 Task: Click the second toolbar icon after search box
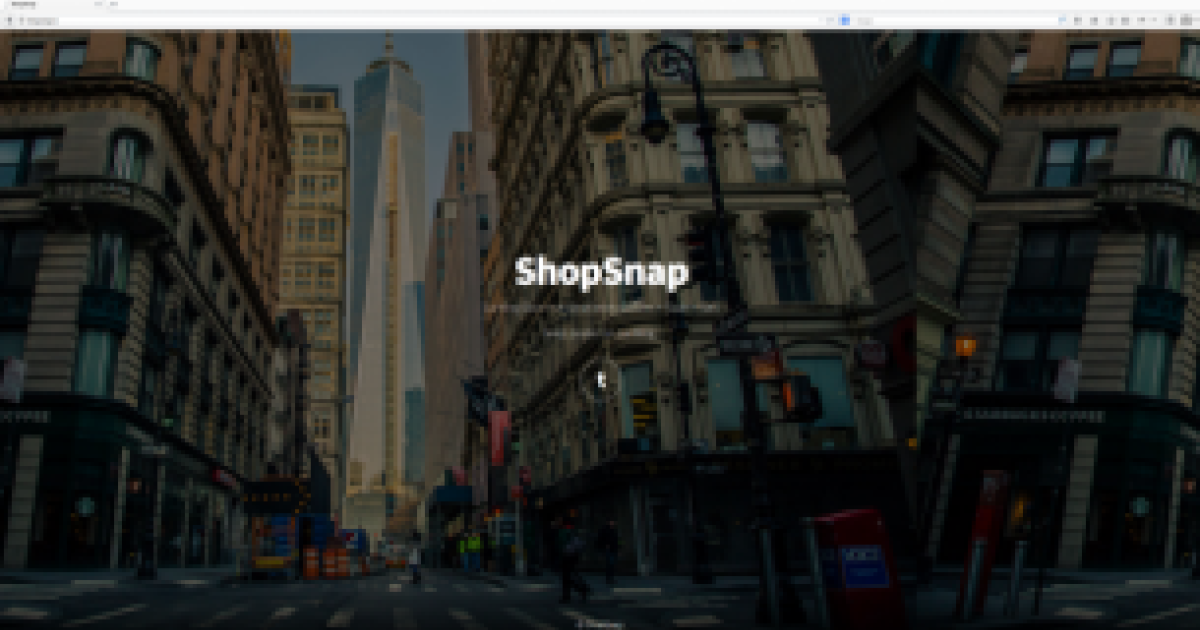pos(1095,20)
